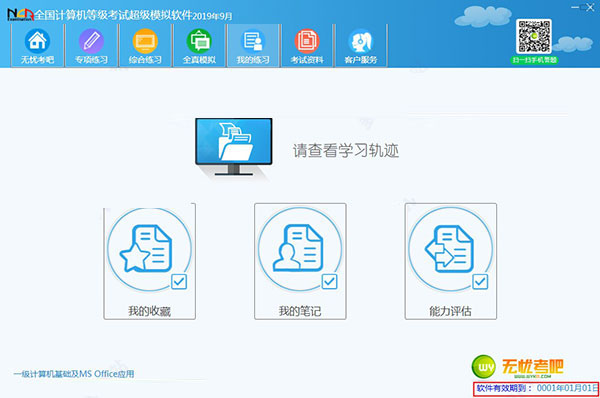Click the 一级计算机基础及MS Office应用 text

point(74,374)
